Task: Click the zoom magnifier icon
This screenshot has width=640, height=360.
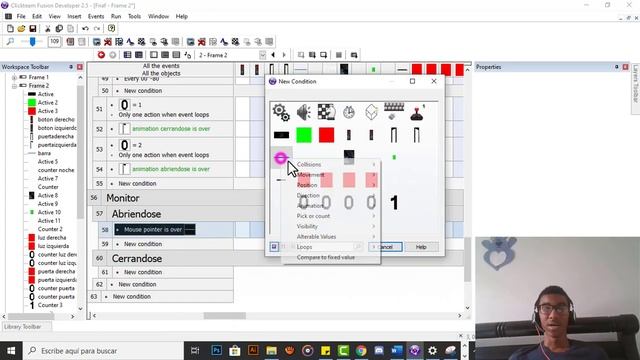Action: click(10, 42)
